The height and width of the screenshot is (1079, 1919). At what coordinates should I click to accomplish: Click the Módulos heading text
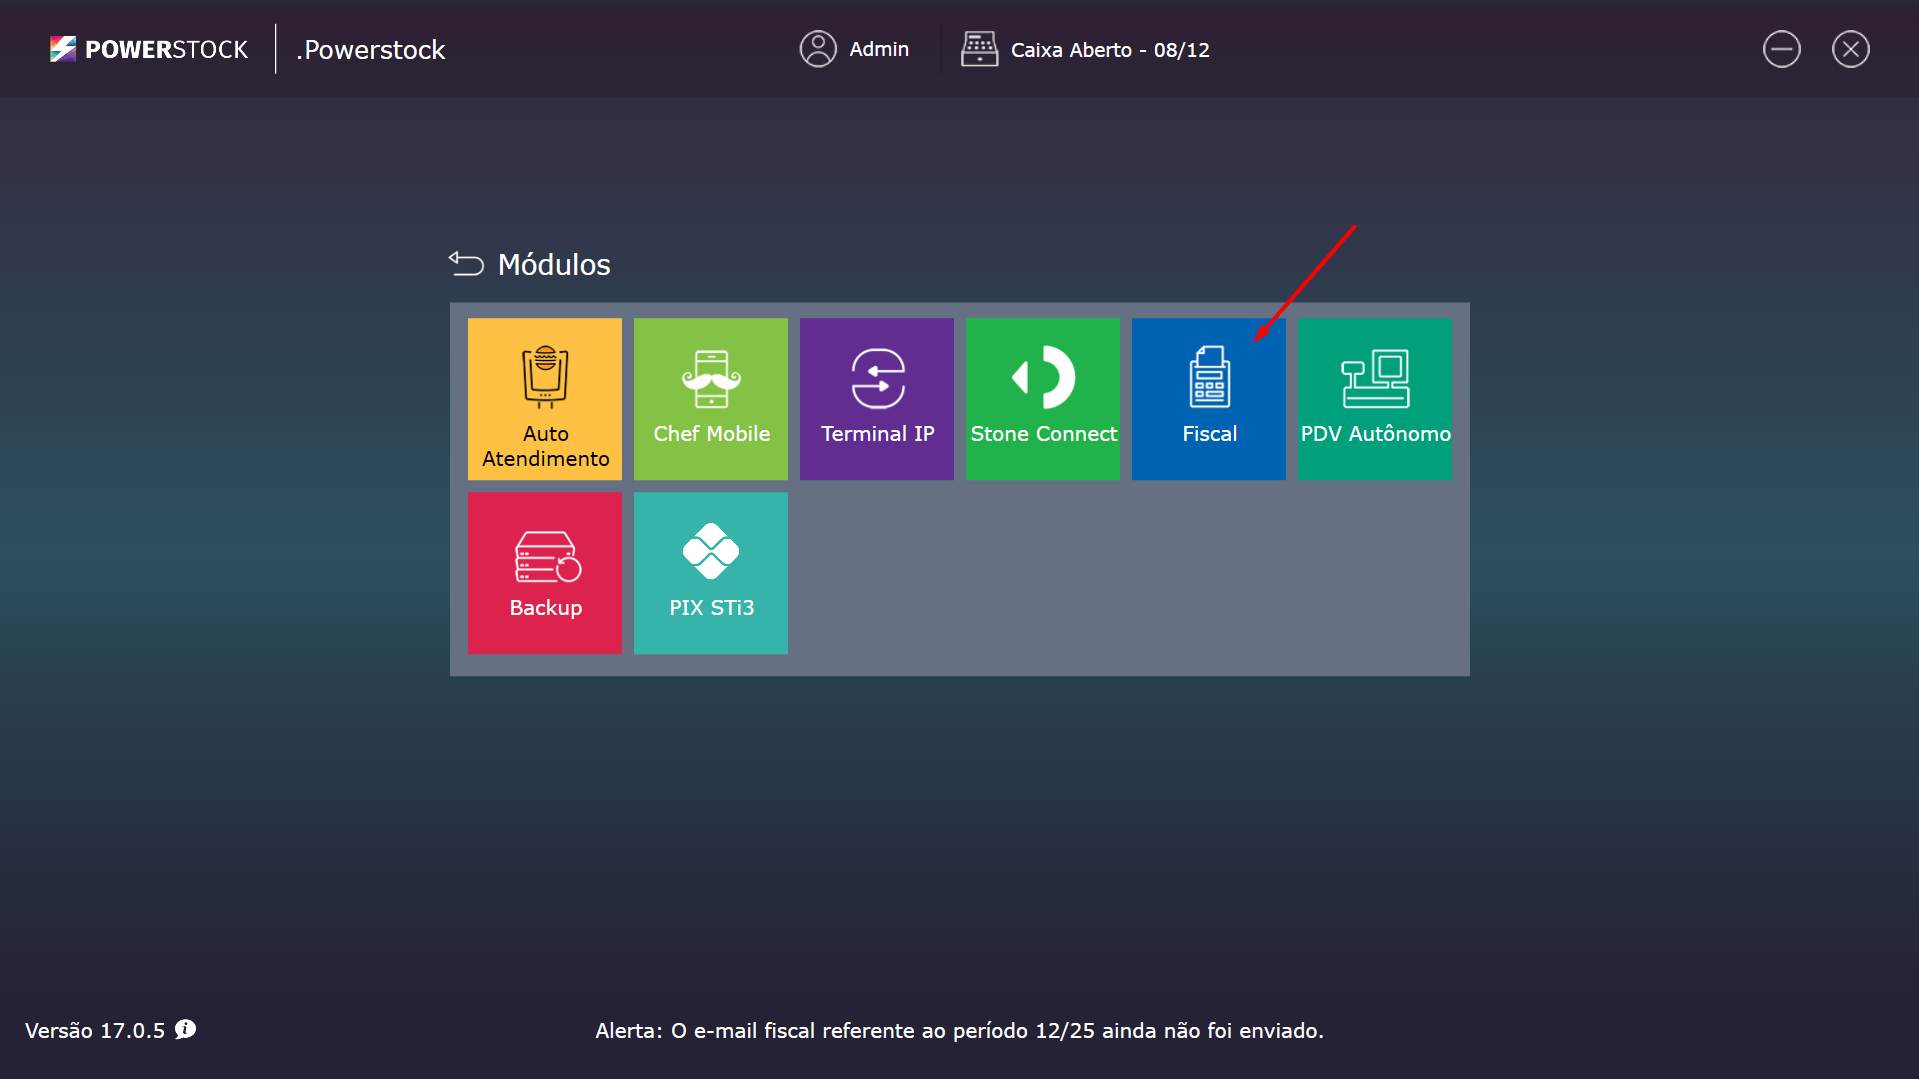554,264
